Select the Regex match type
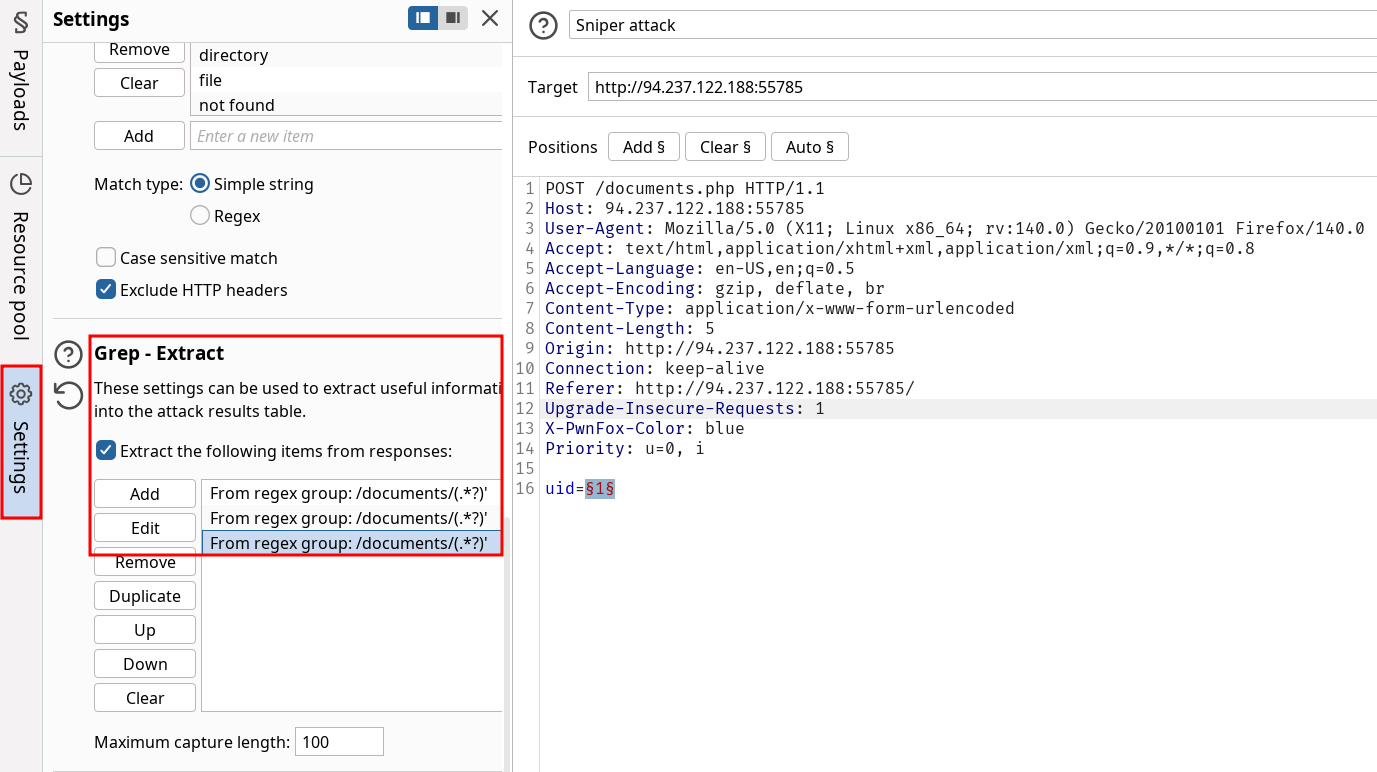This screenshot has height=772, width=1377. point(200,216)
